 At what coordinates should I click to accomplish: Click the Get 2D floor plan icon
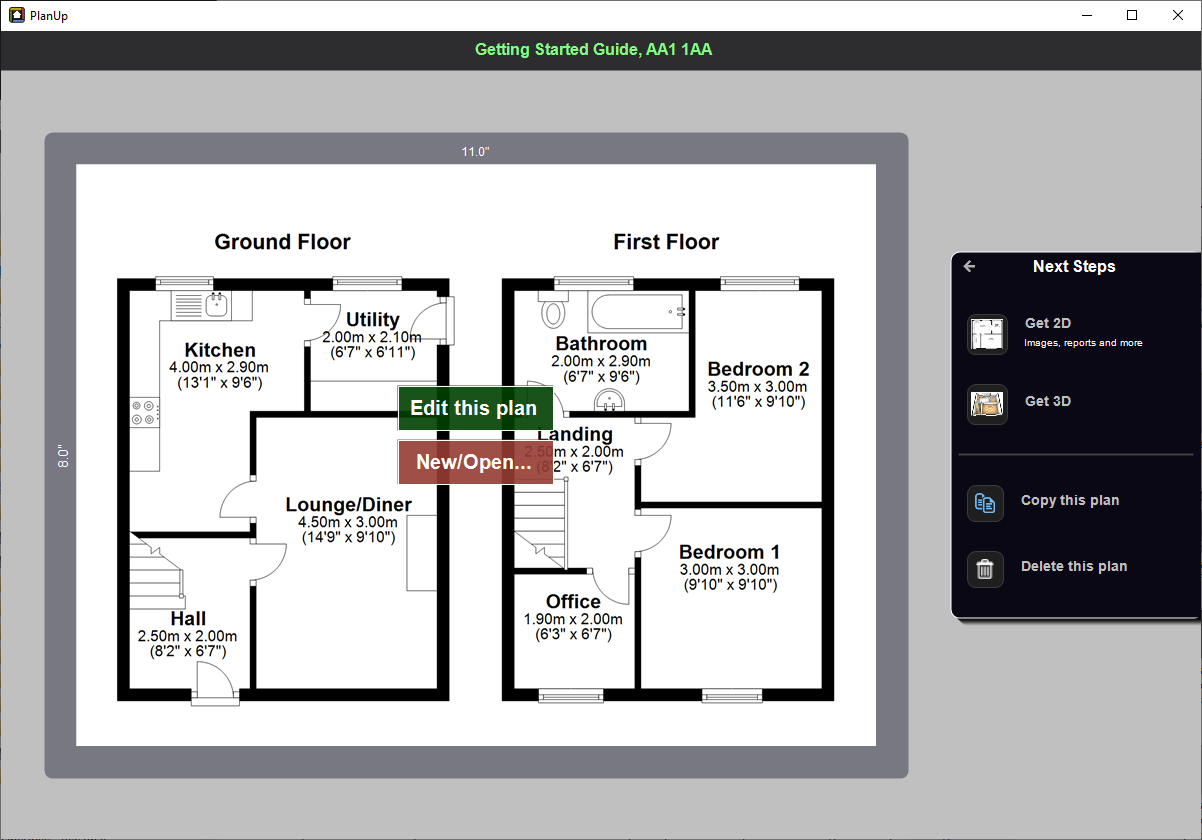click(987, 334)
